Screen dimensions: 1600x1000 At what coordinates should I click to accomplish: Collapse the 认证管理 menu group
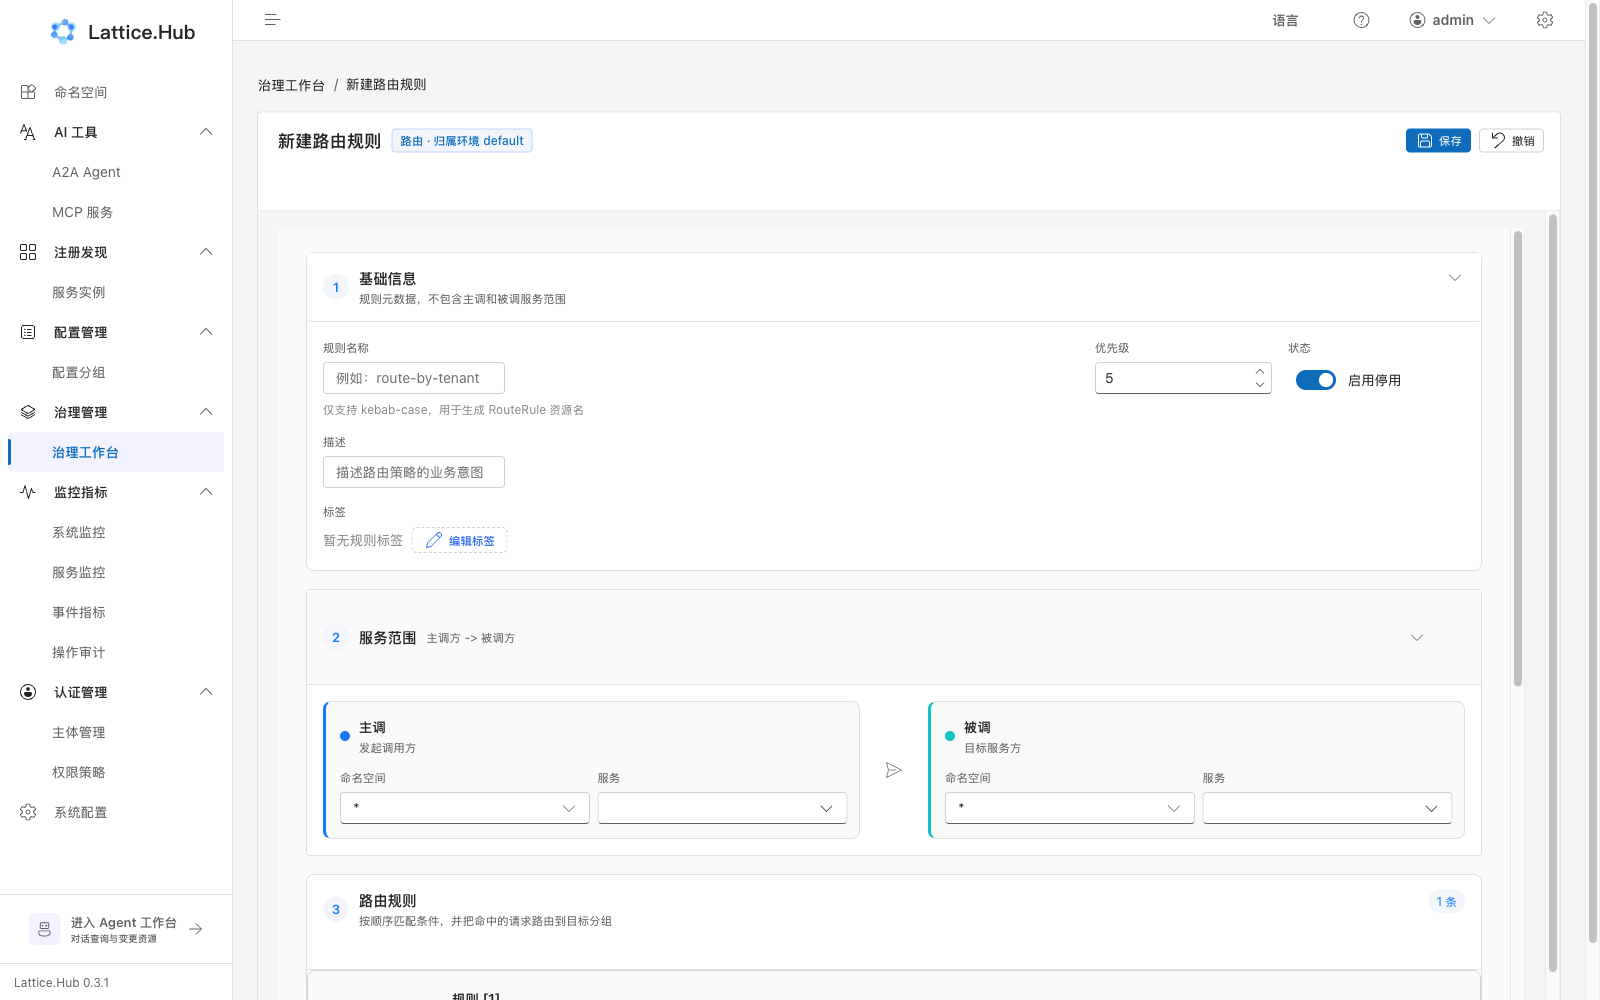pos(206,692)
